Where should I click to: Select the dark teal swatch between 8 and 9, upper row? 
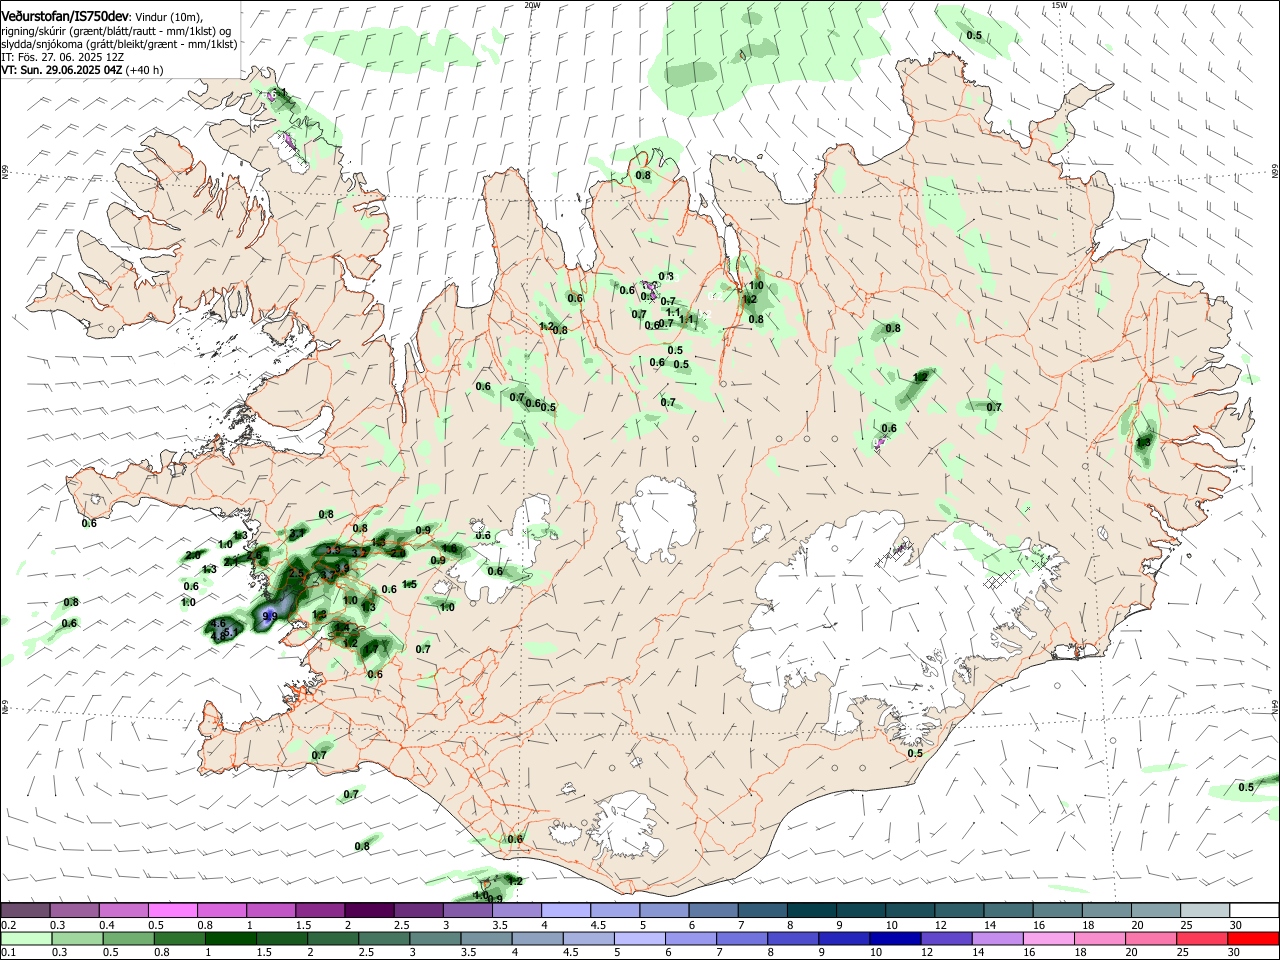point(812,910)
